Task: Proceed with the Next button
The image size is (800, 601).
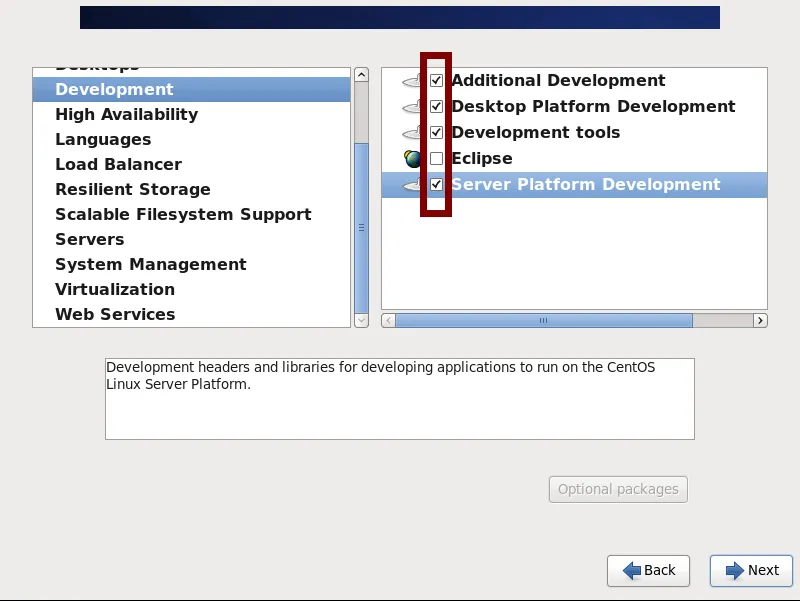Action: 751,570
